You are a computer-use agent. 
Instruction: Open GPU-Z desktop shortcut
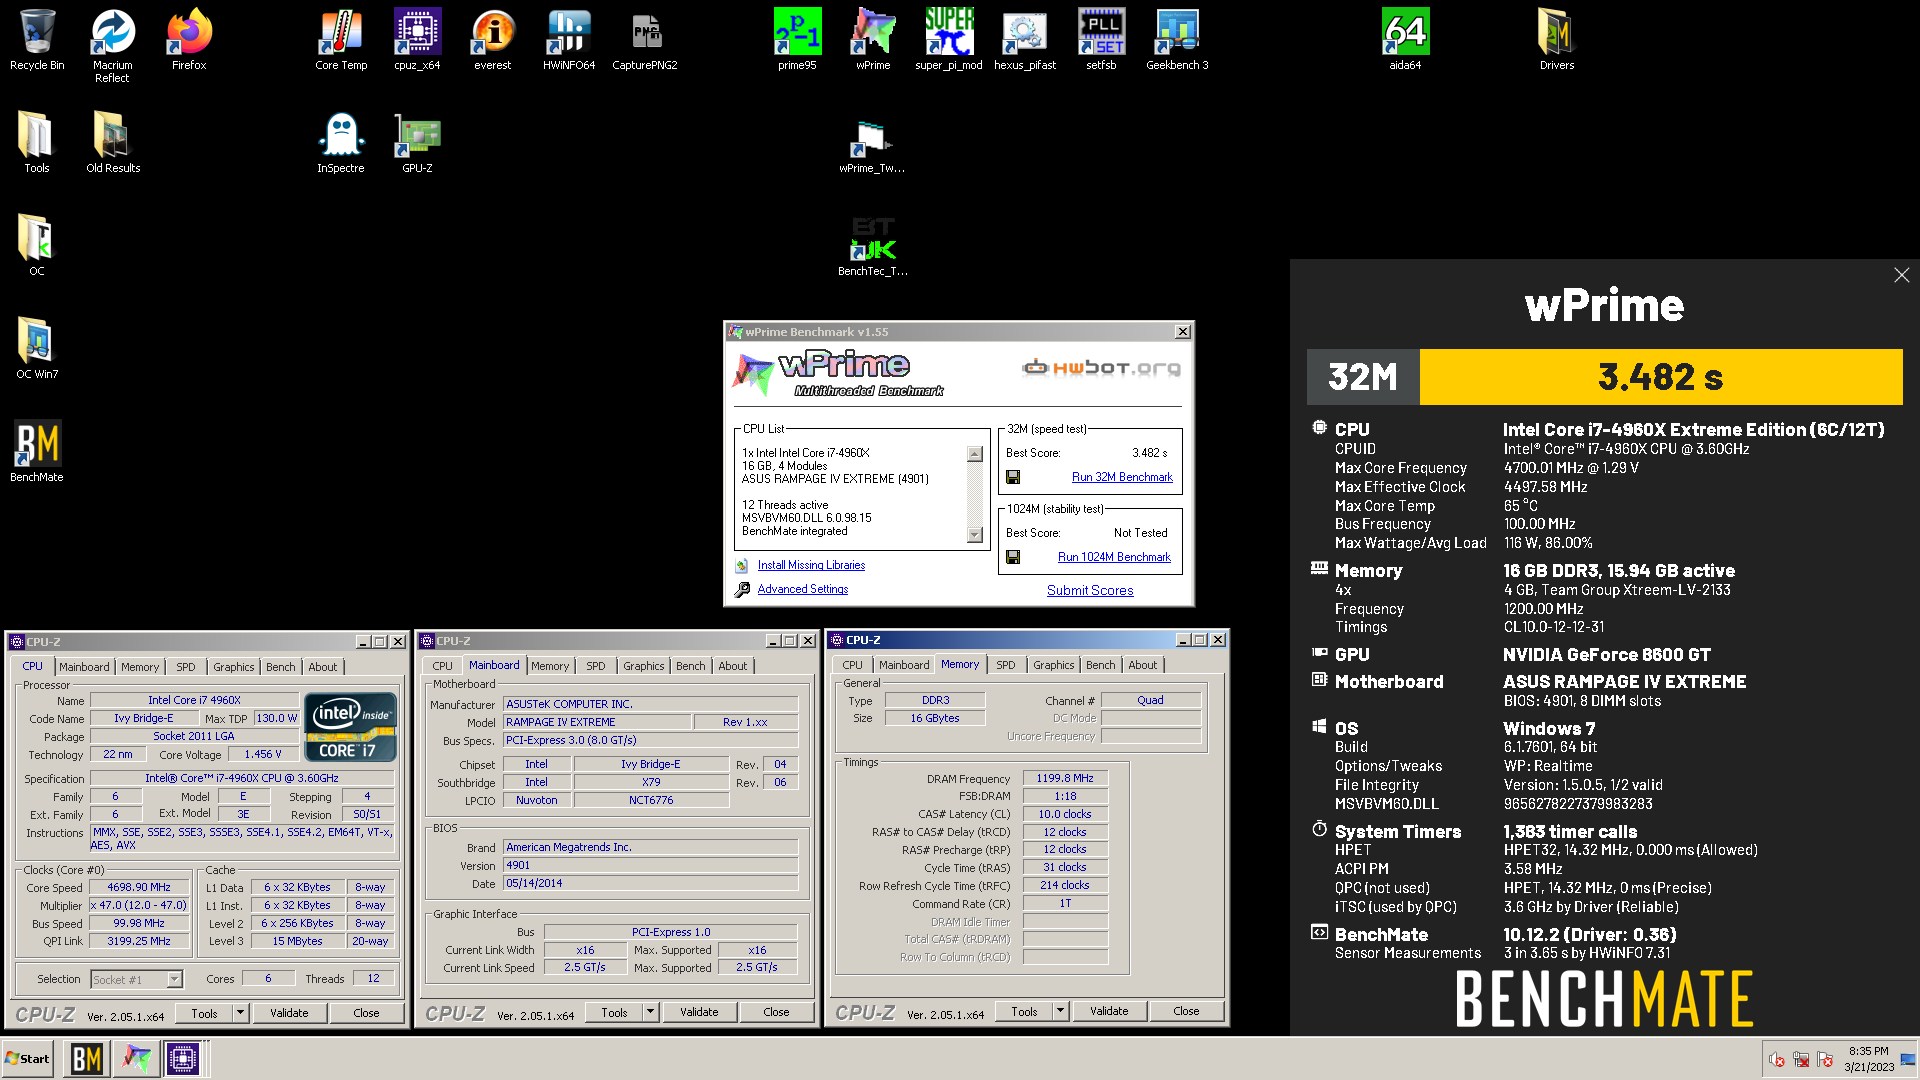tap(417, 143)
